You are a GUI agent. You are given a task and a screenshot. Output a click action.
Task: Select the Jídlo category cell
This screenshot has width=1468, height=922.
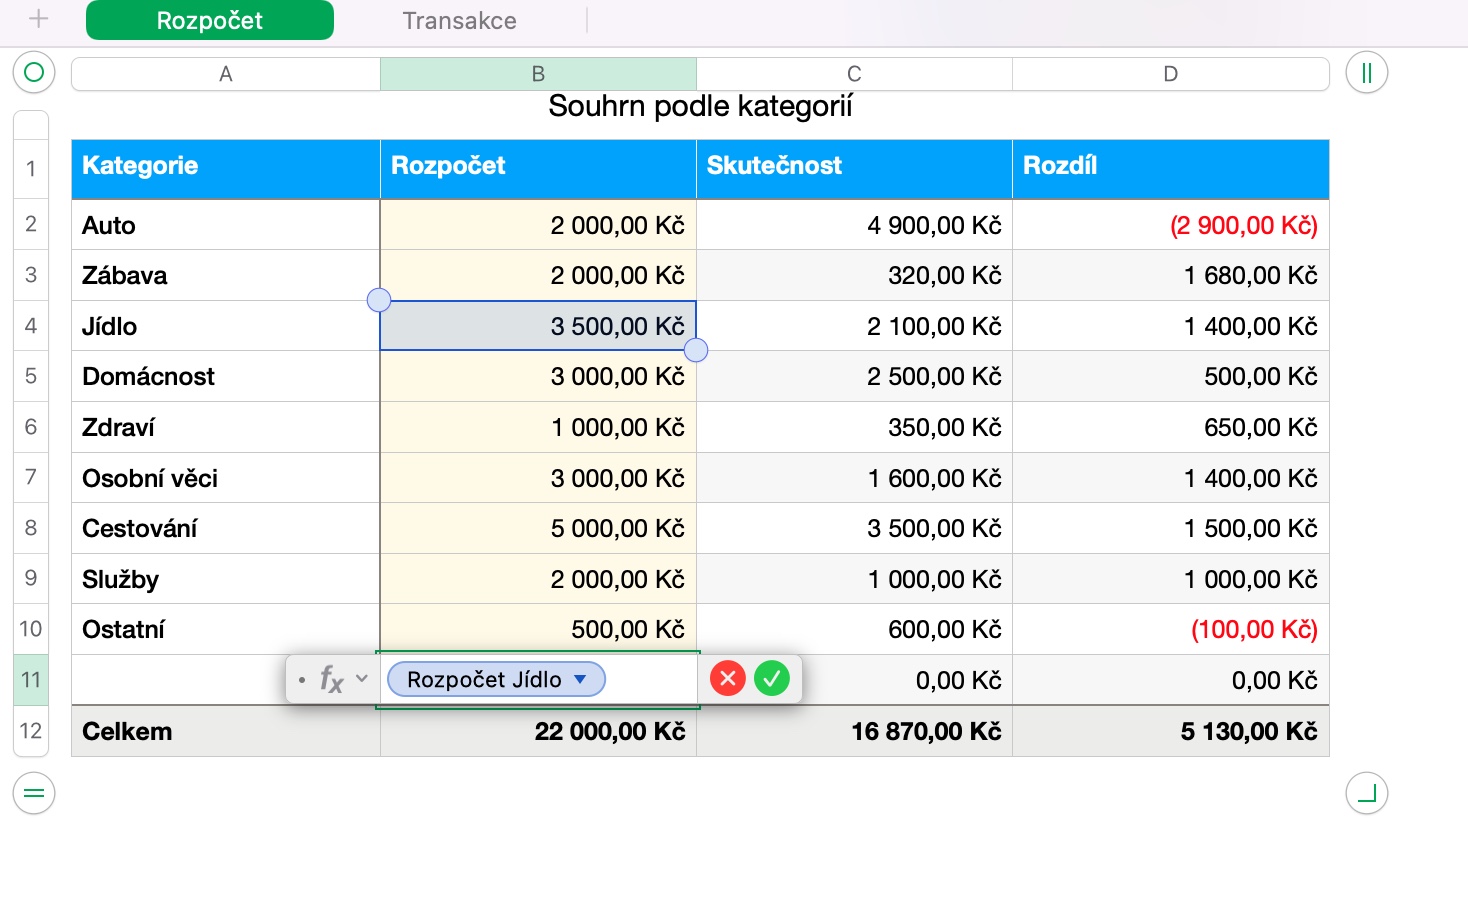[x=226, y=326]
